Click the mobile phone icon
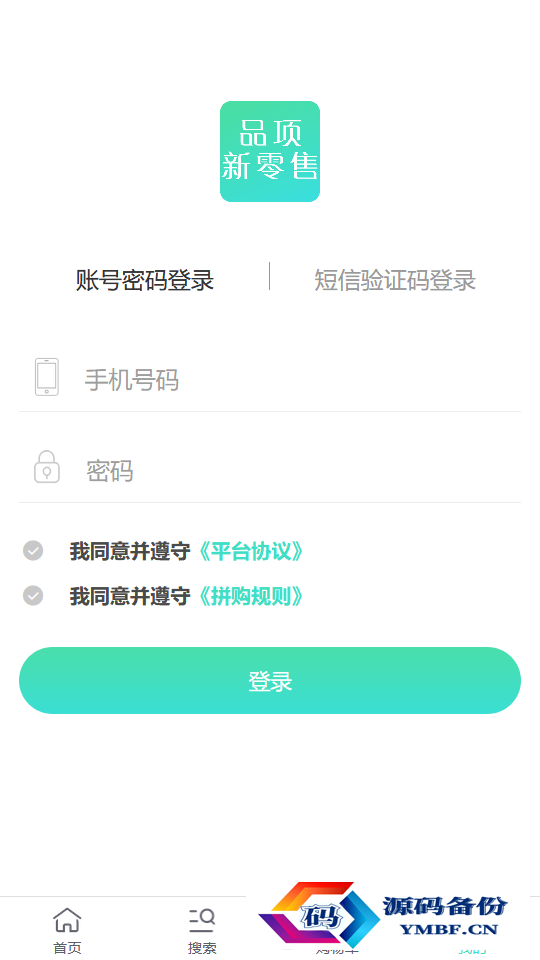Screen dimensions: 540x960 point(47,377)
